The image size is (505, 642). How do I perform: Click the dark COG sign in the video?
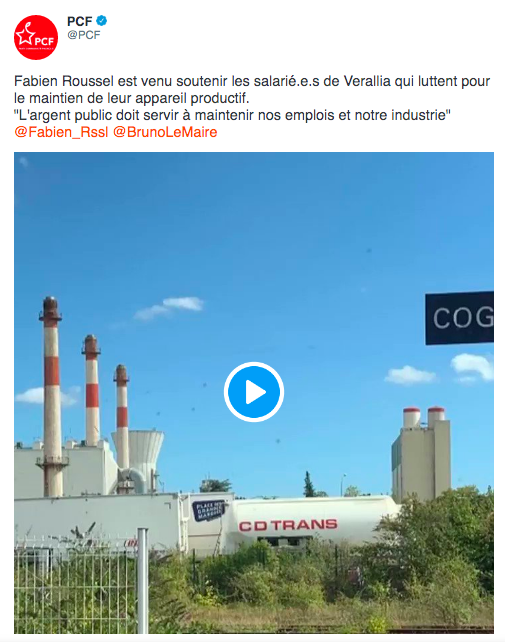(x=459, y=318)
